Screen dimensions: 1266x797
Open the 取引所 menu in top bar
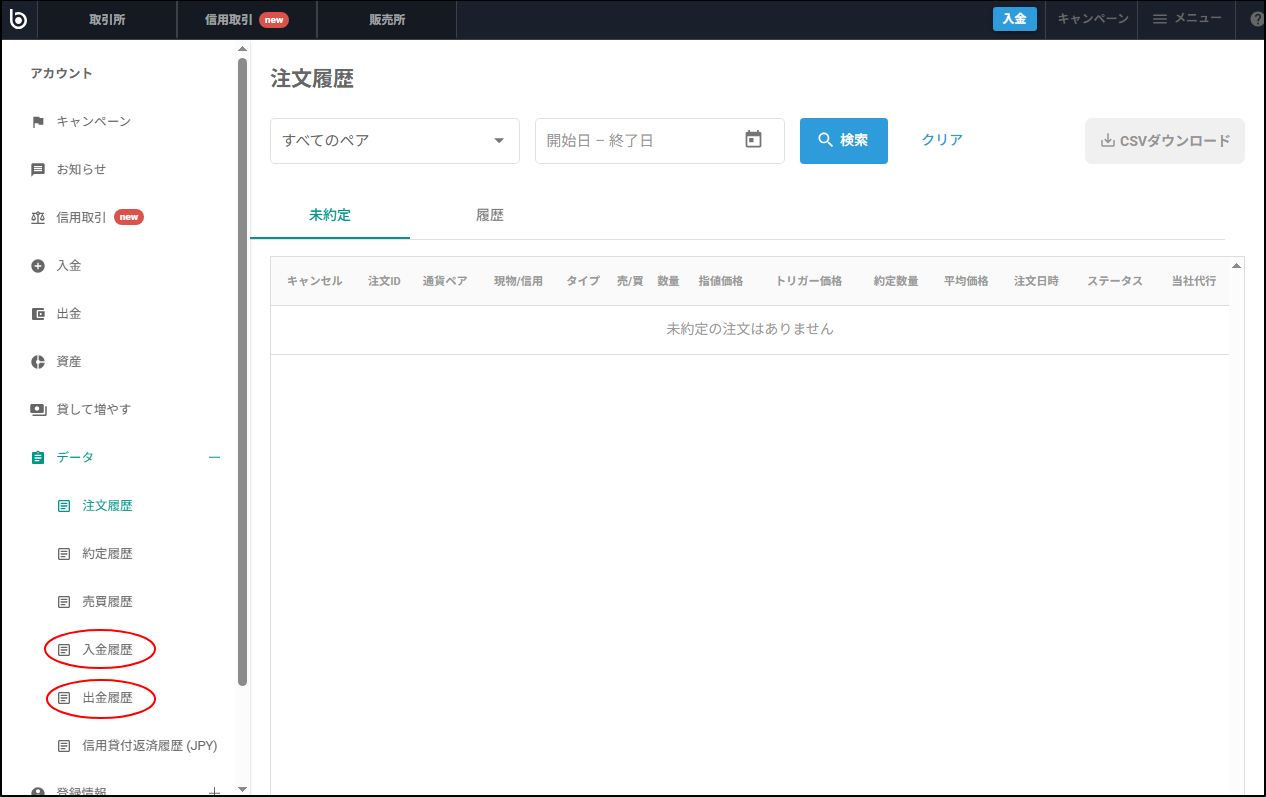107,19
